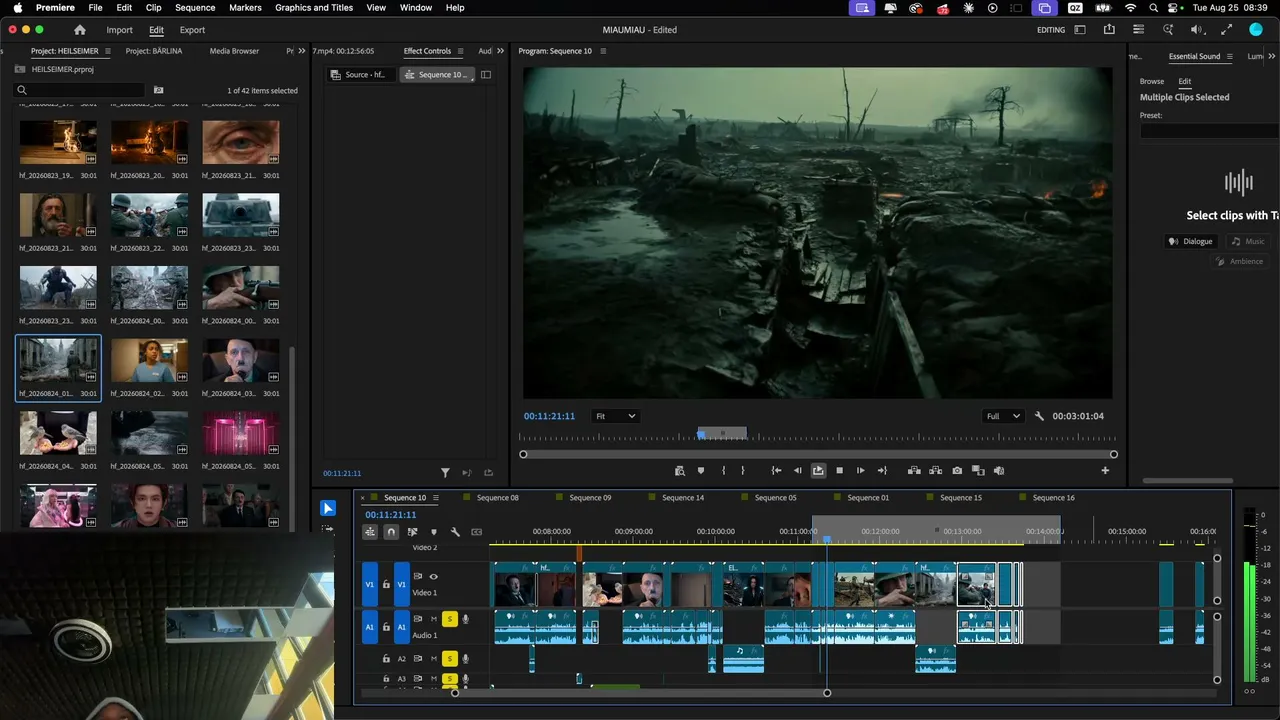Toggle nest-or-individual-clips insert mode button
This screenshot has height=720, width=1280.
(370, 532)
